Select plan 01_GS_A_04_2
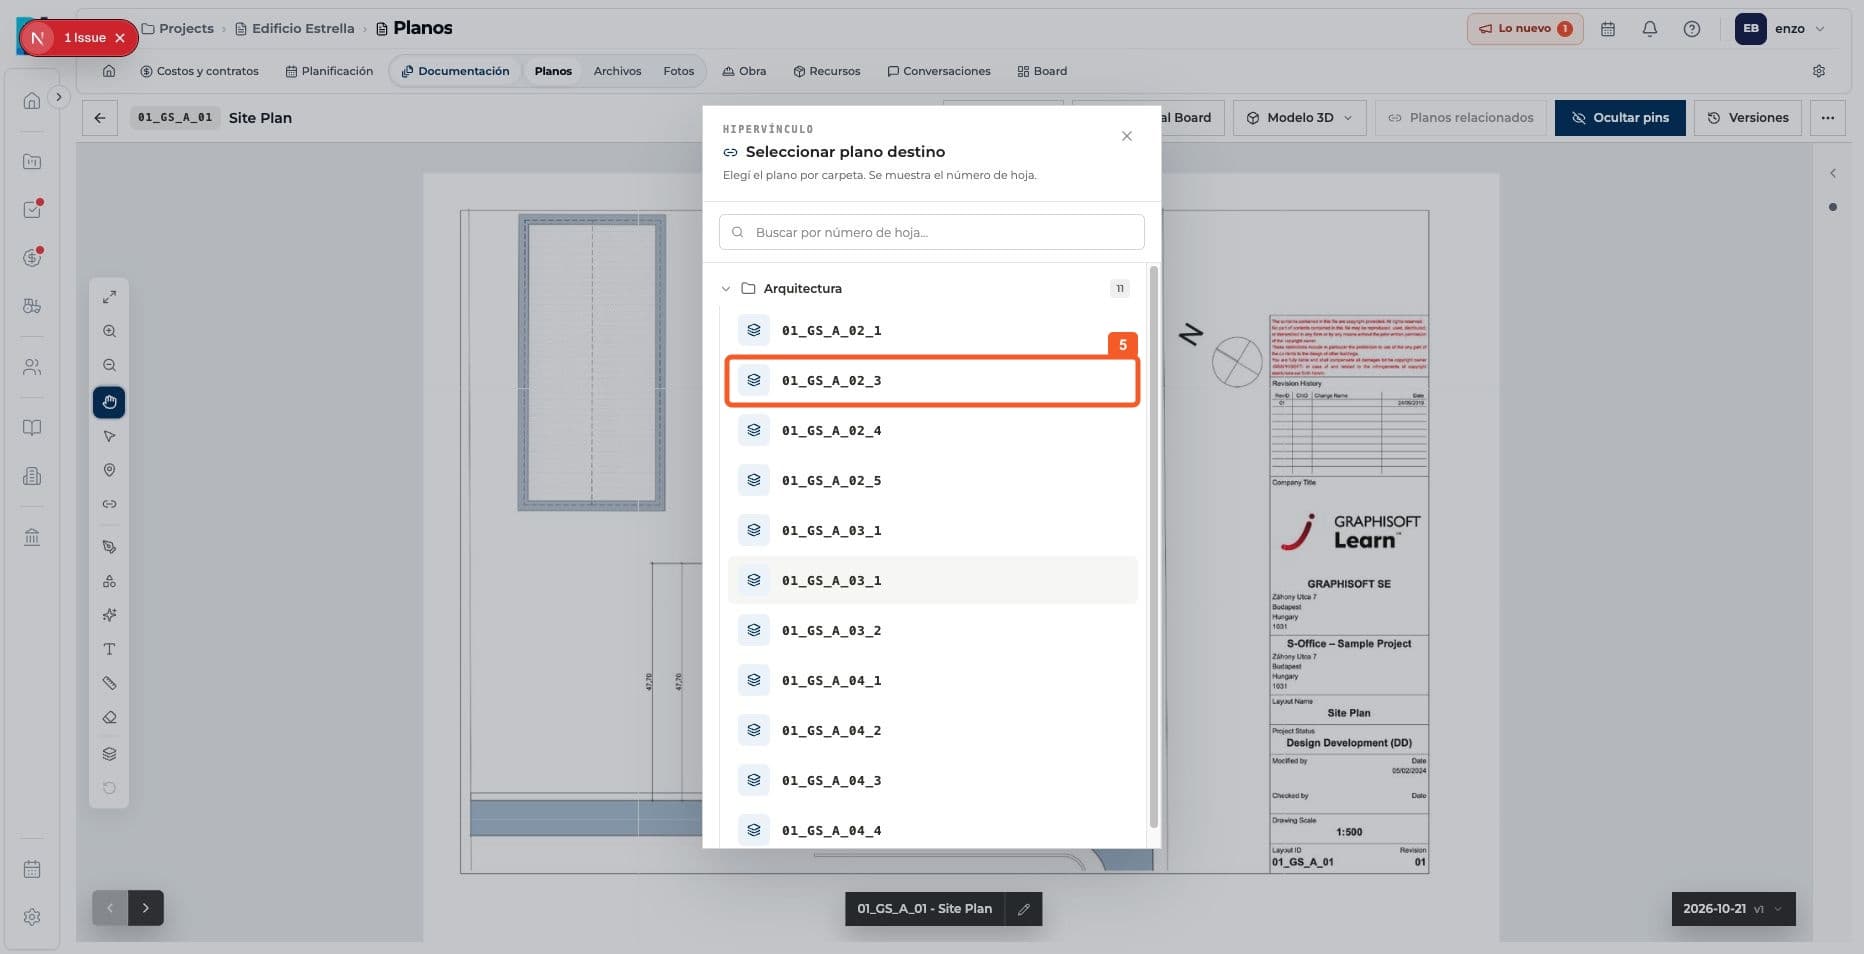Viewport: 1864px width, 954px height. (932, 730)
